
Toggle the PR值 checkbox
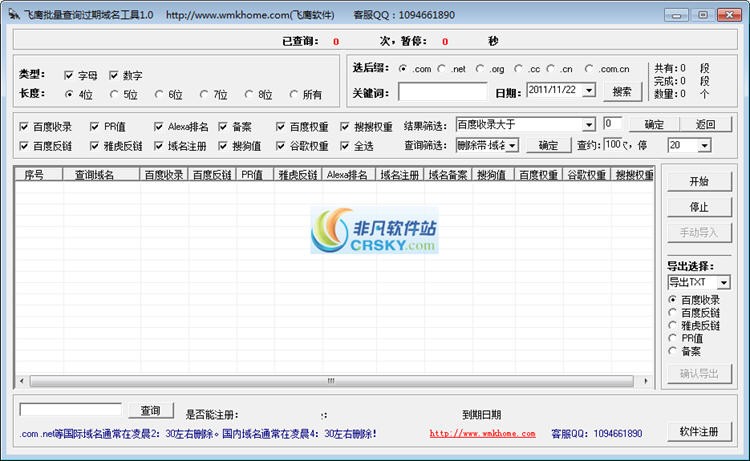[94, 127]
